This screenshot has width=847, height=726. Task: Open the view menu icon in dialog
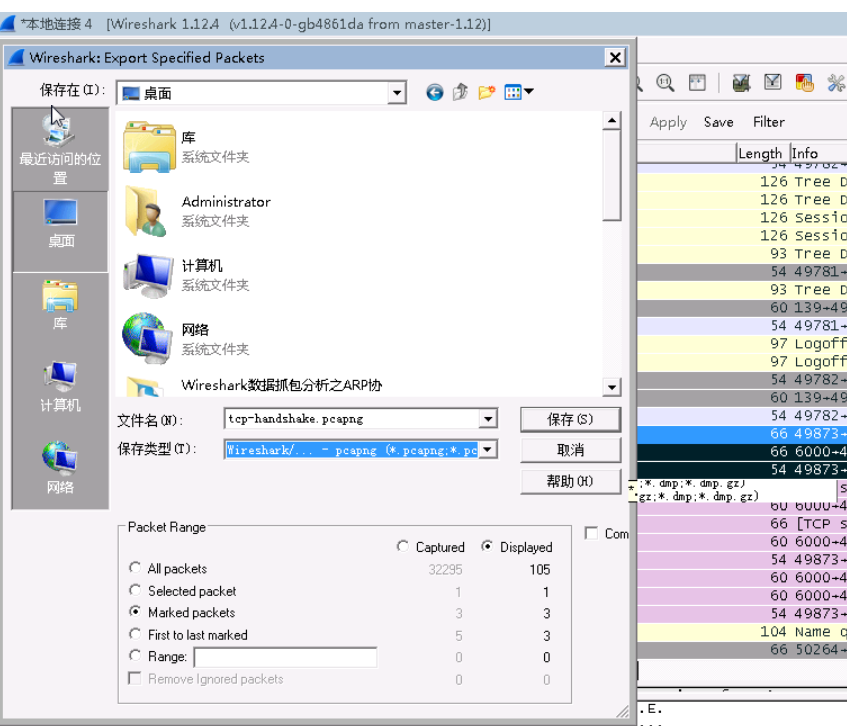(x=513, y=92)
